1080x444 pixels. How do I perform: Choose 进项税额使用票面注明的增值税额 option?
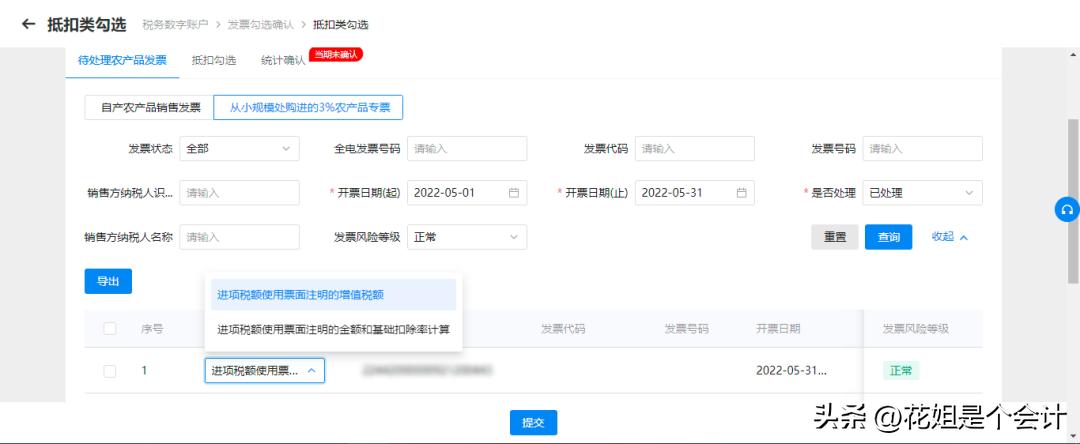(333, 295)
